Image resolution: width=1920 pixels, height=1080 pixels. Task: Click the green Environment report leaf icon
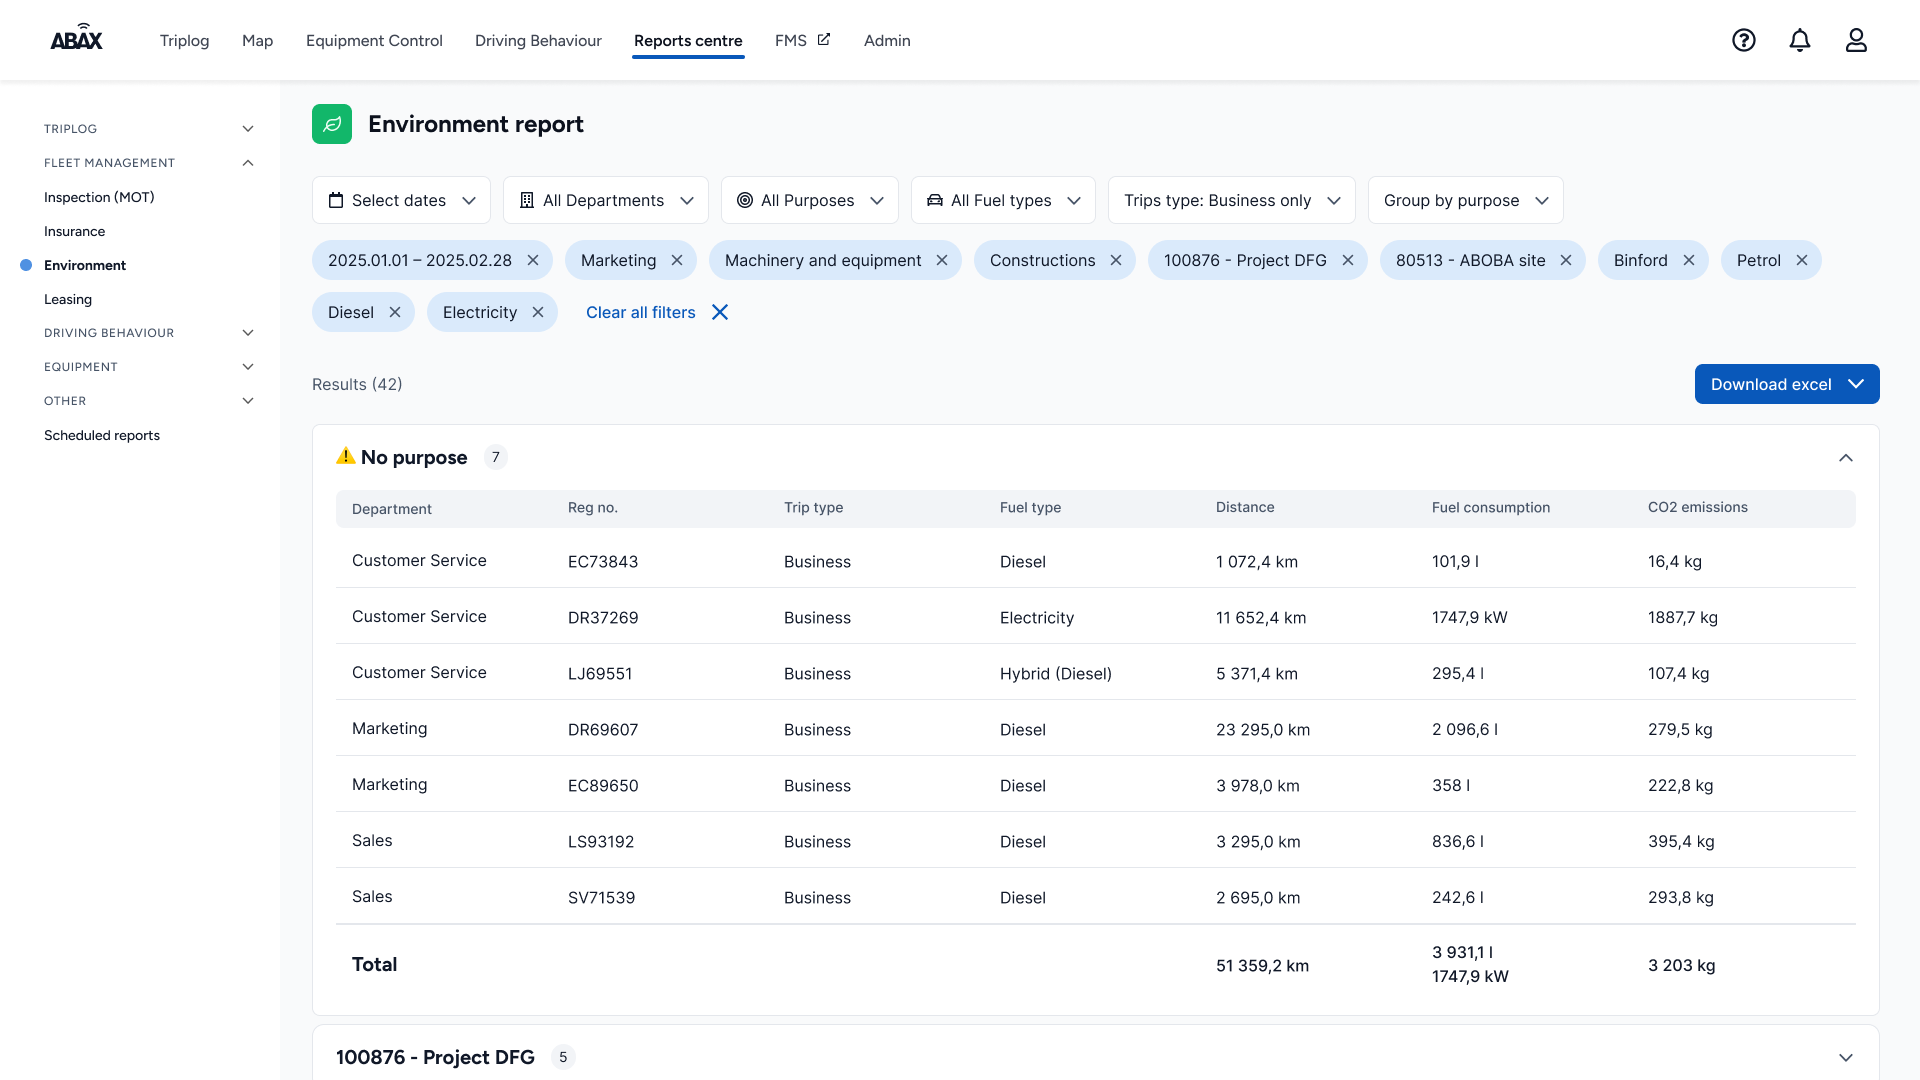click(x=332, y=124)
